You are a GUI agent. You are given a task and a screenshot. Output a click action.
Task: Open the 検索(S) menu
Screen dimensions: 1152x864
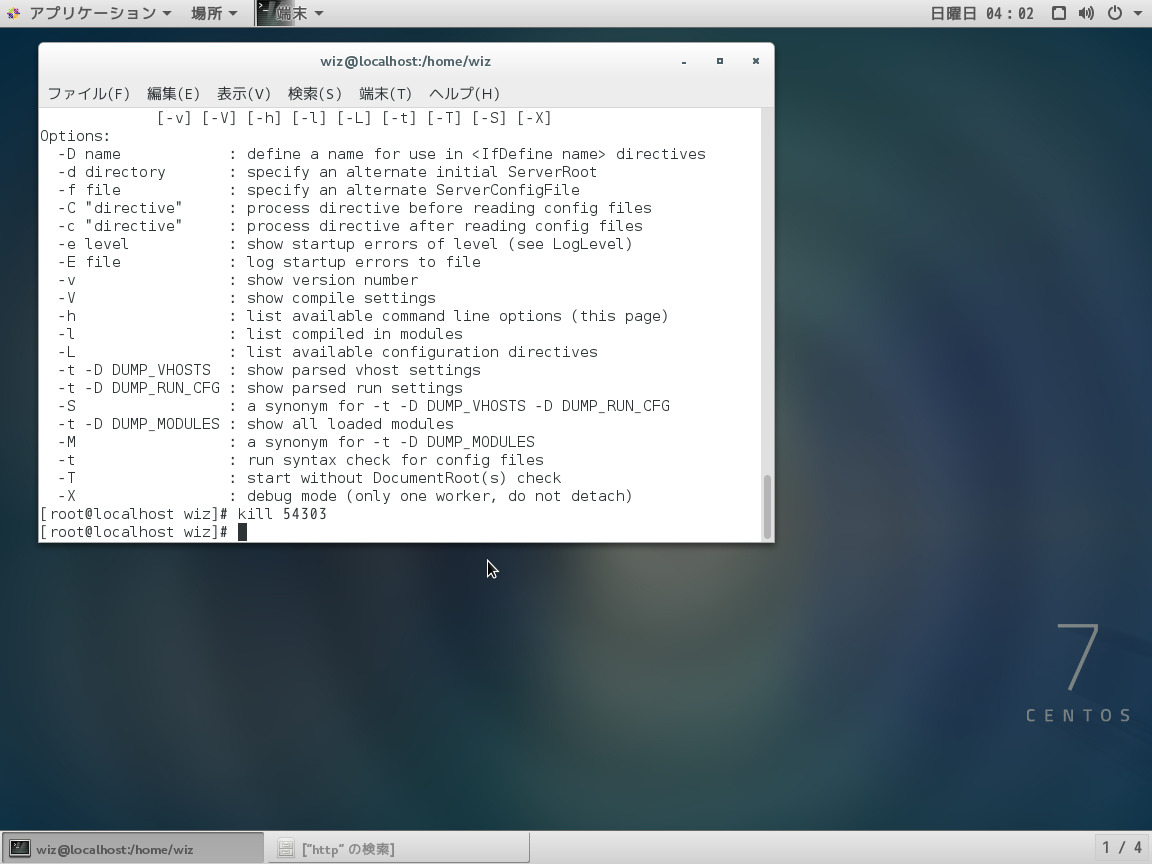[314, 94]
